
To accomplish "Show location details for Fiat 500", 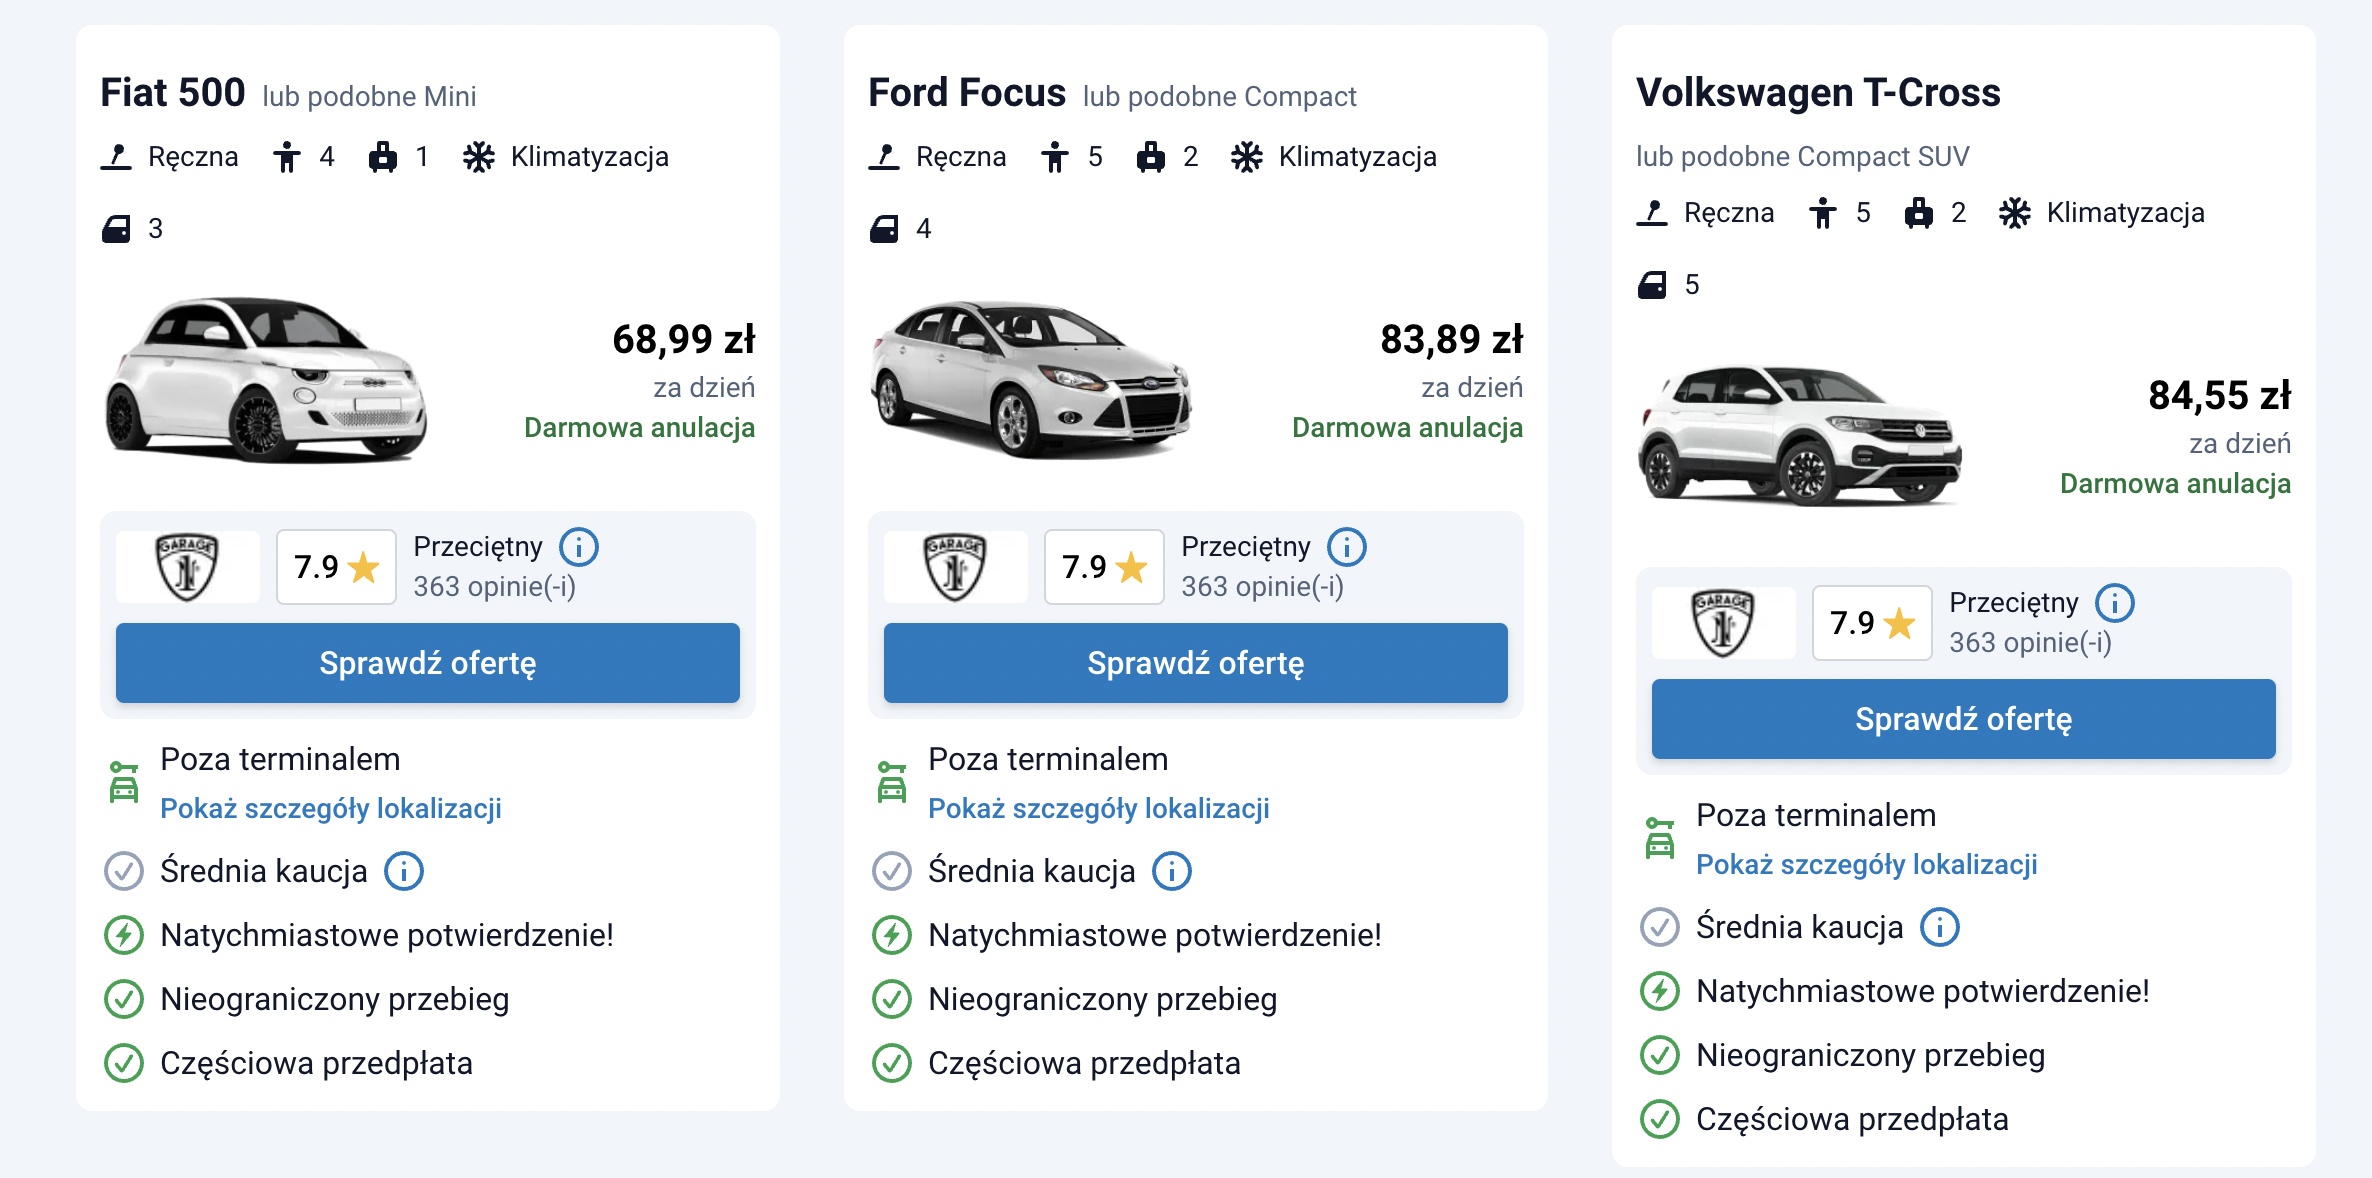I will tap(331, 808).
